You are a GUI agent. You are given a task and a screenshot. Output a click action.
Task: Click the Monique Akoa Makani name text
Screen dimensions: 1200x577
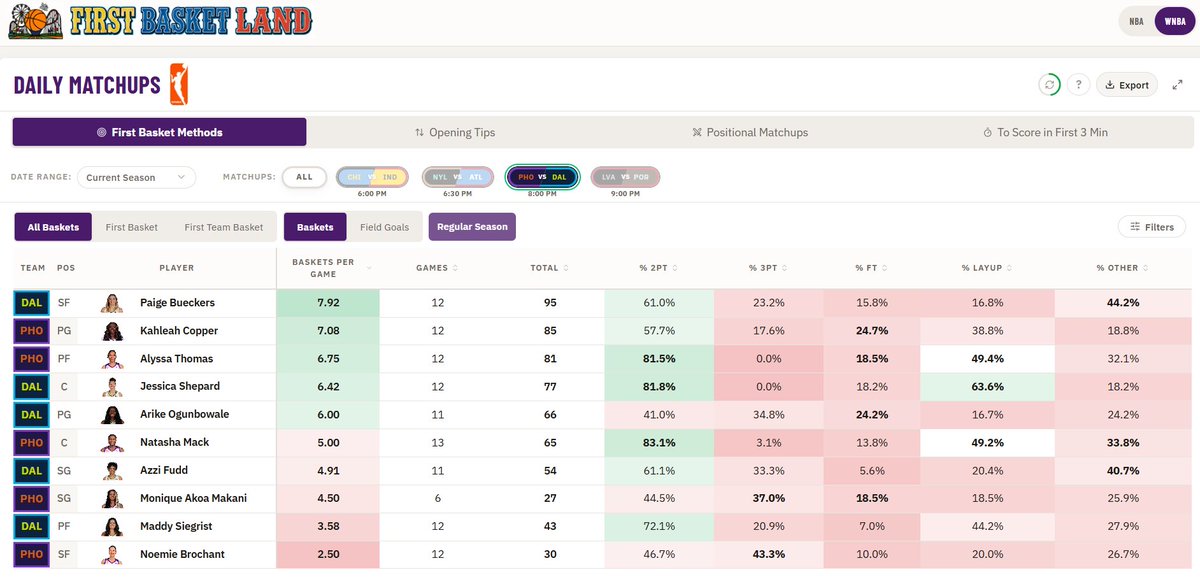(x=194, y=498)
